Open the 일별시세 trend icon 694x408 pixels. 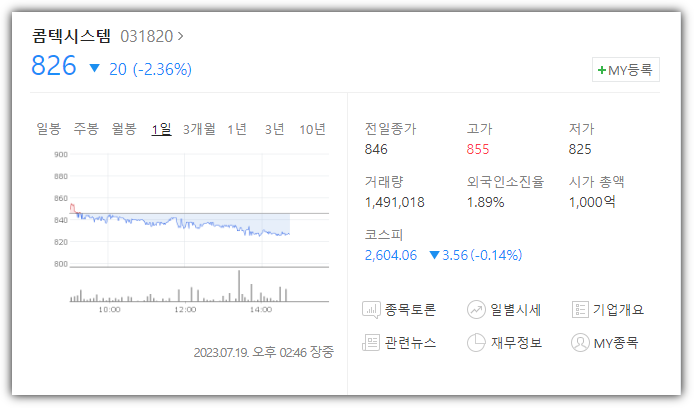click(476, 310)
